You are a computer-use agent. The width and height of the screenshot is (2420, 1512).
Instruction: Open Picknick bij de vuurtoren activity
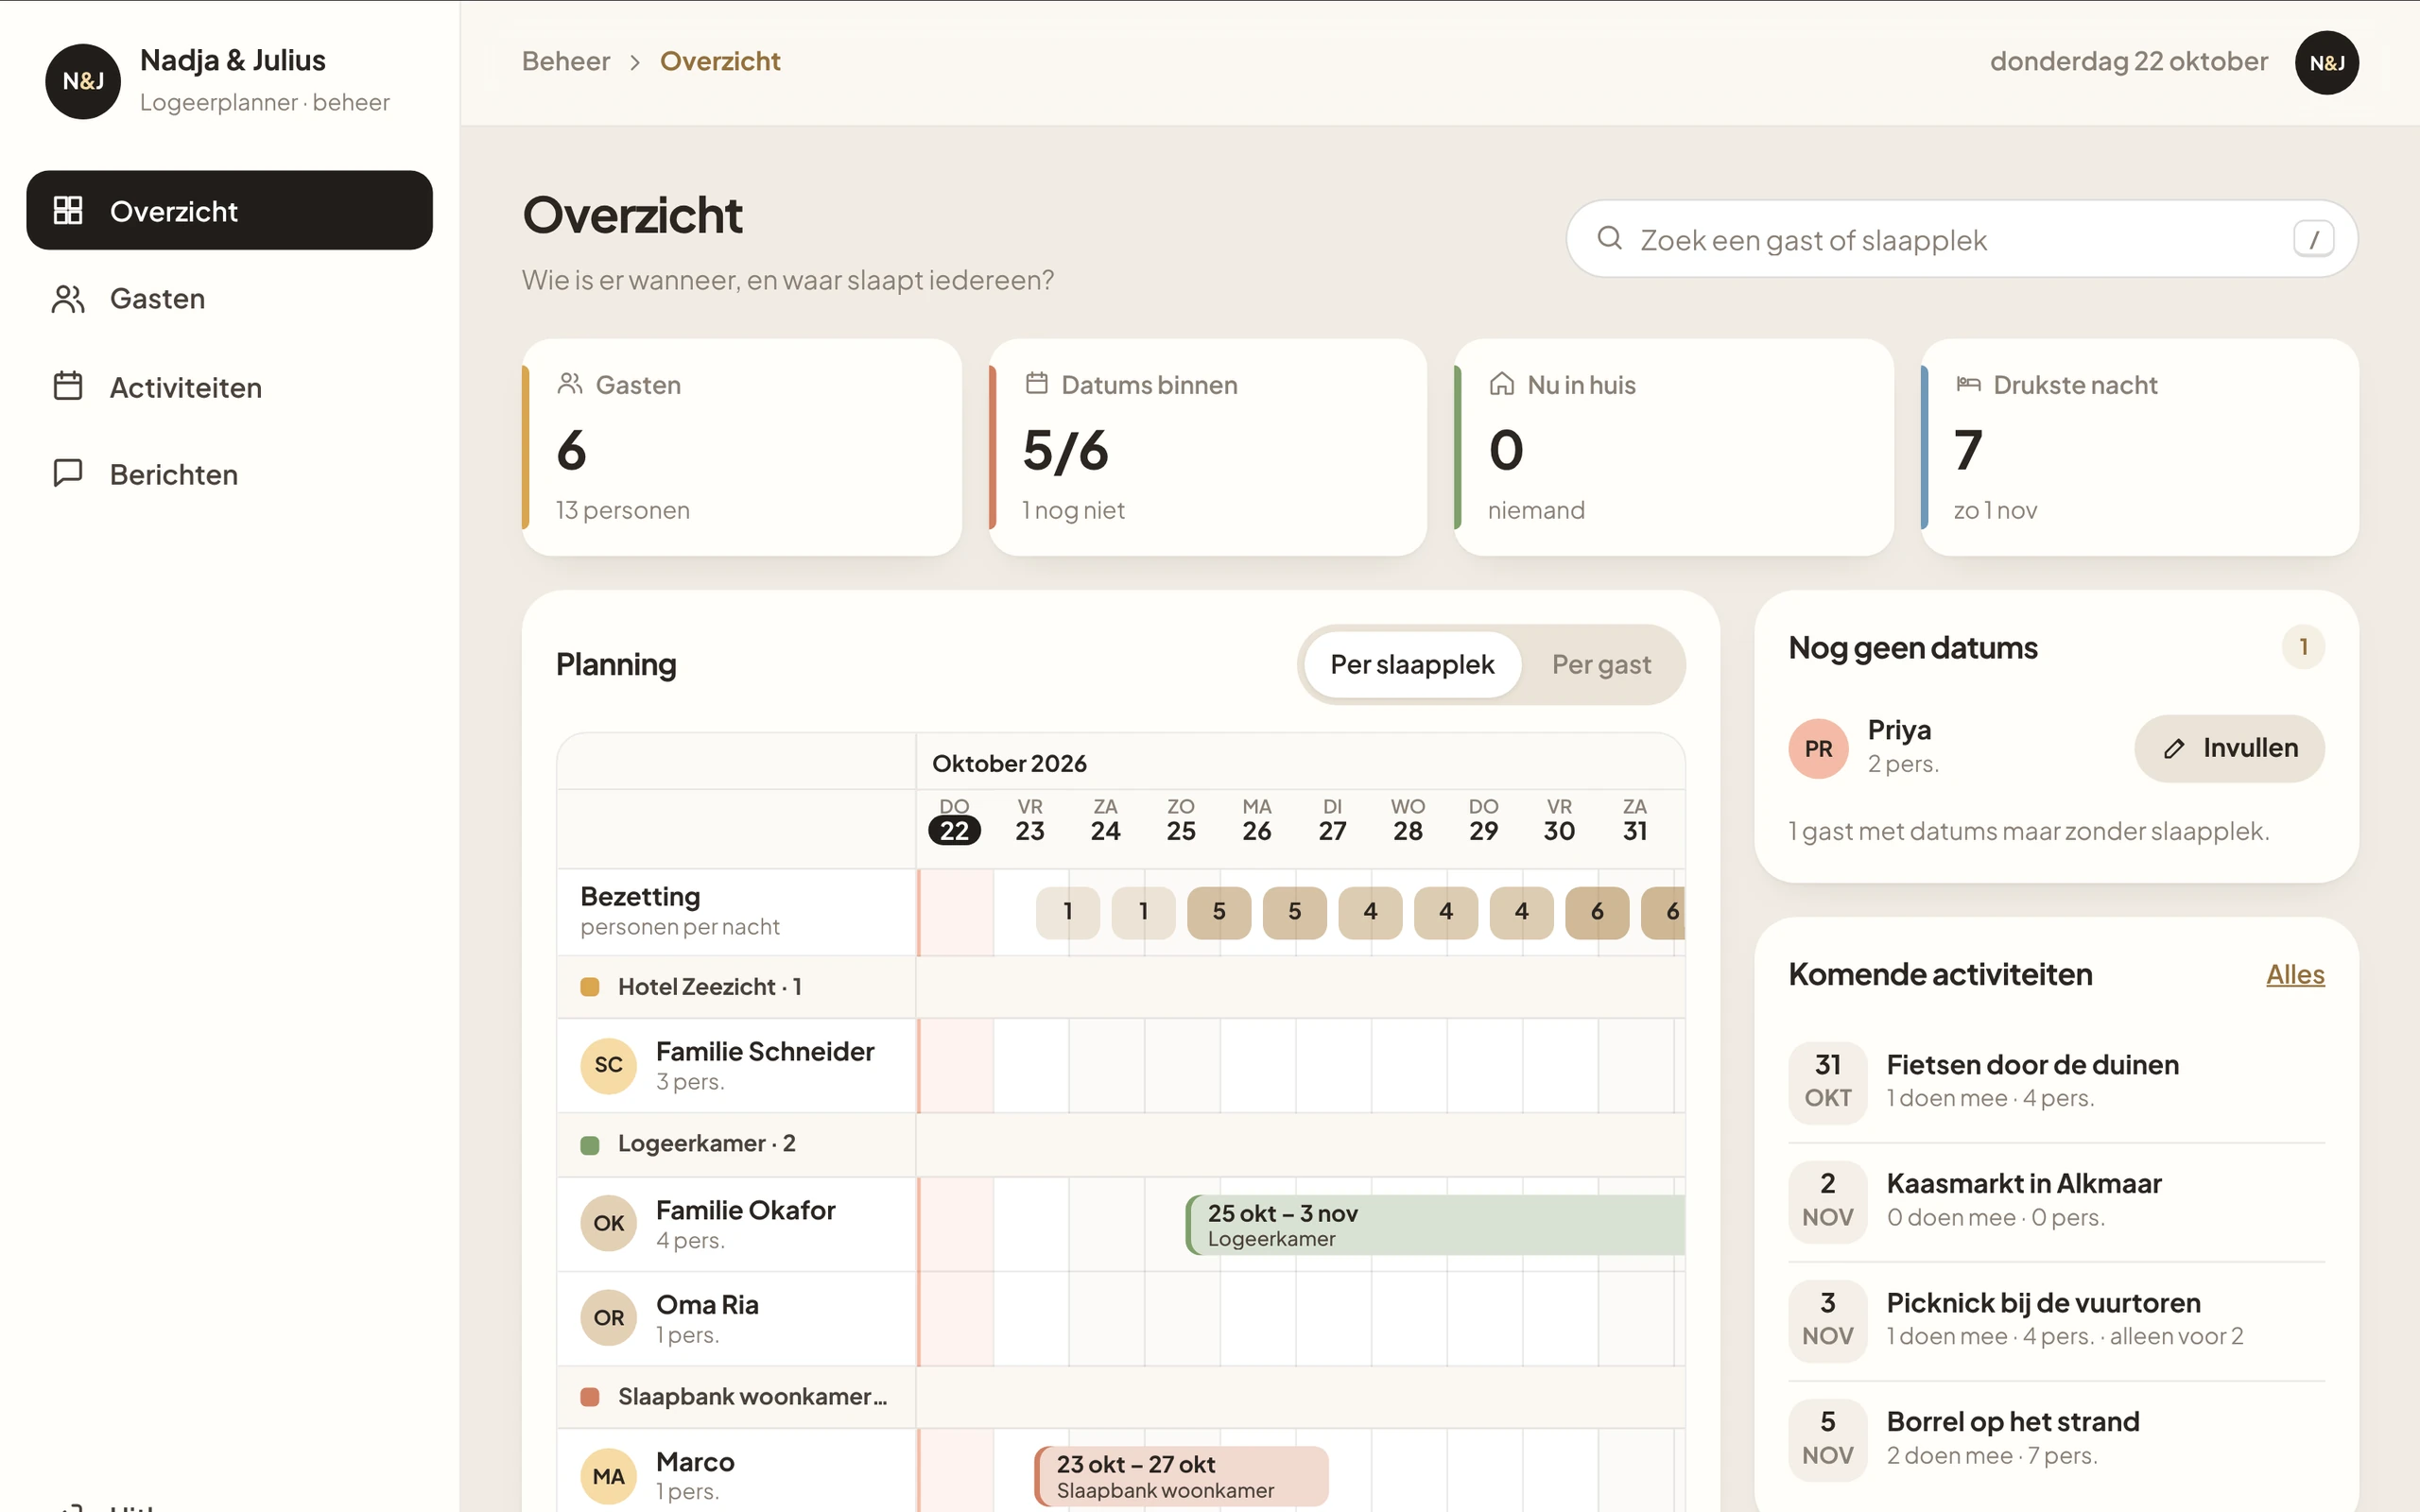[x=2056, y=1320]
